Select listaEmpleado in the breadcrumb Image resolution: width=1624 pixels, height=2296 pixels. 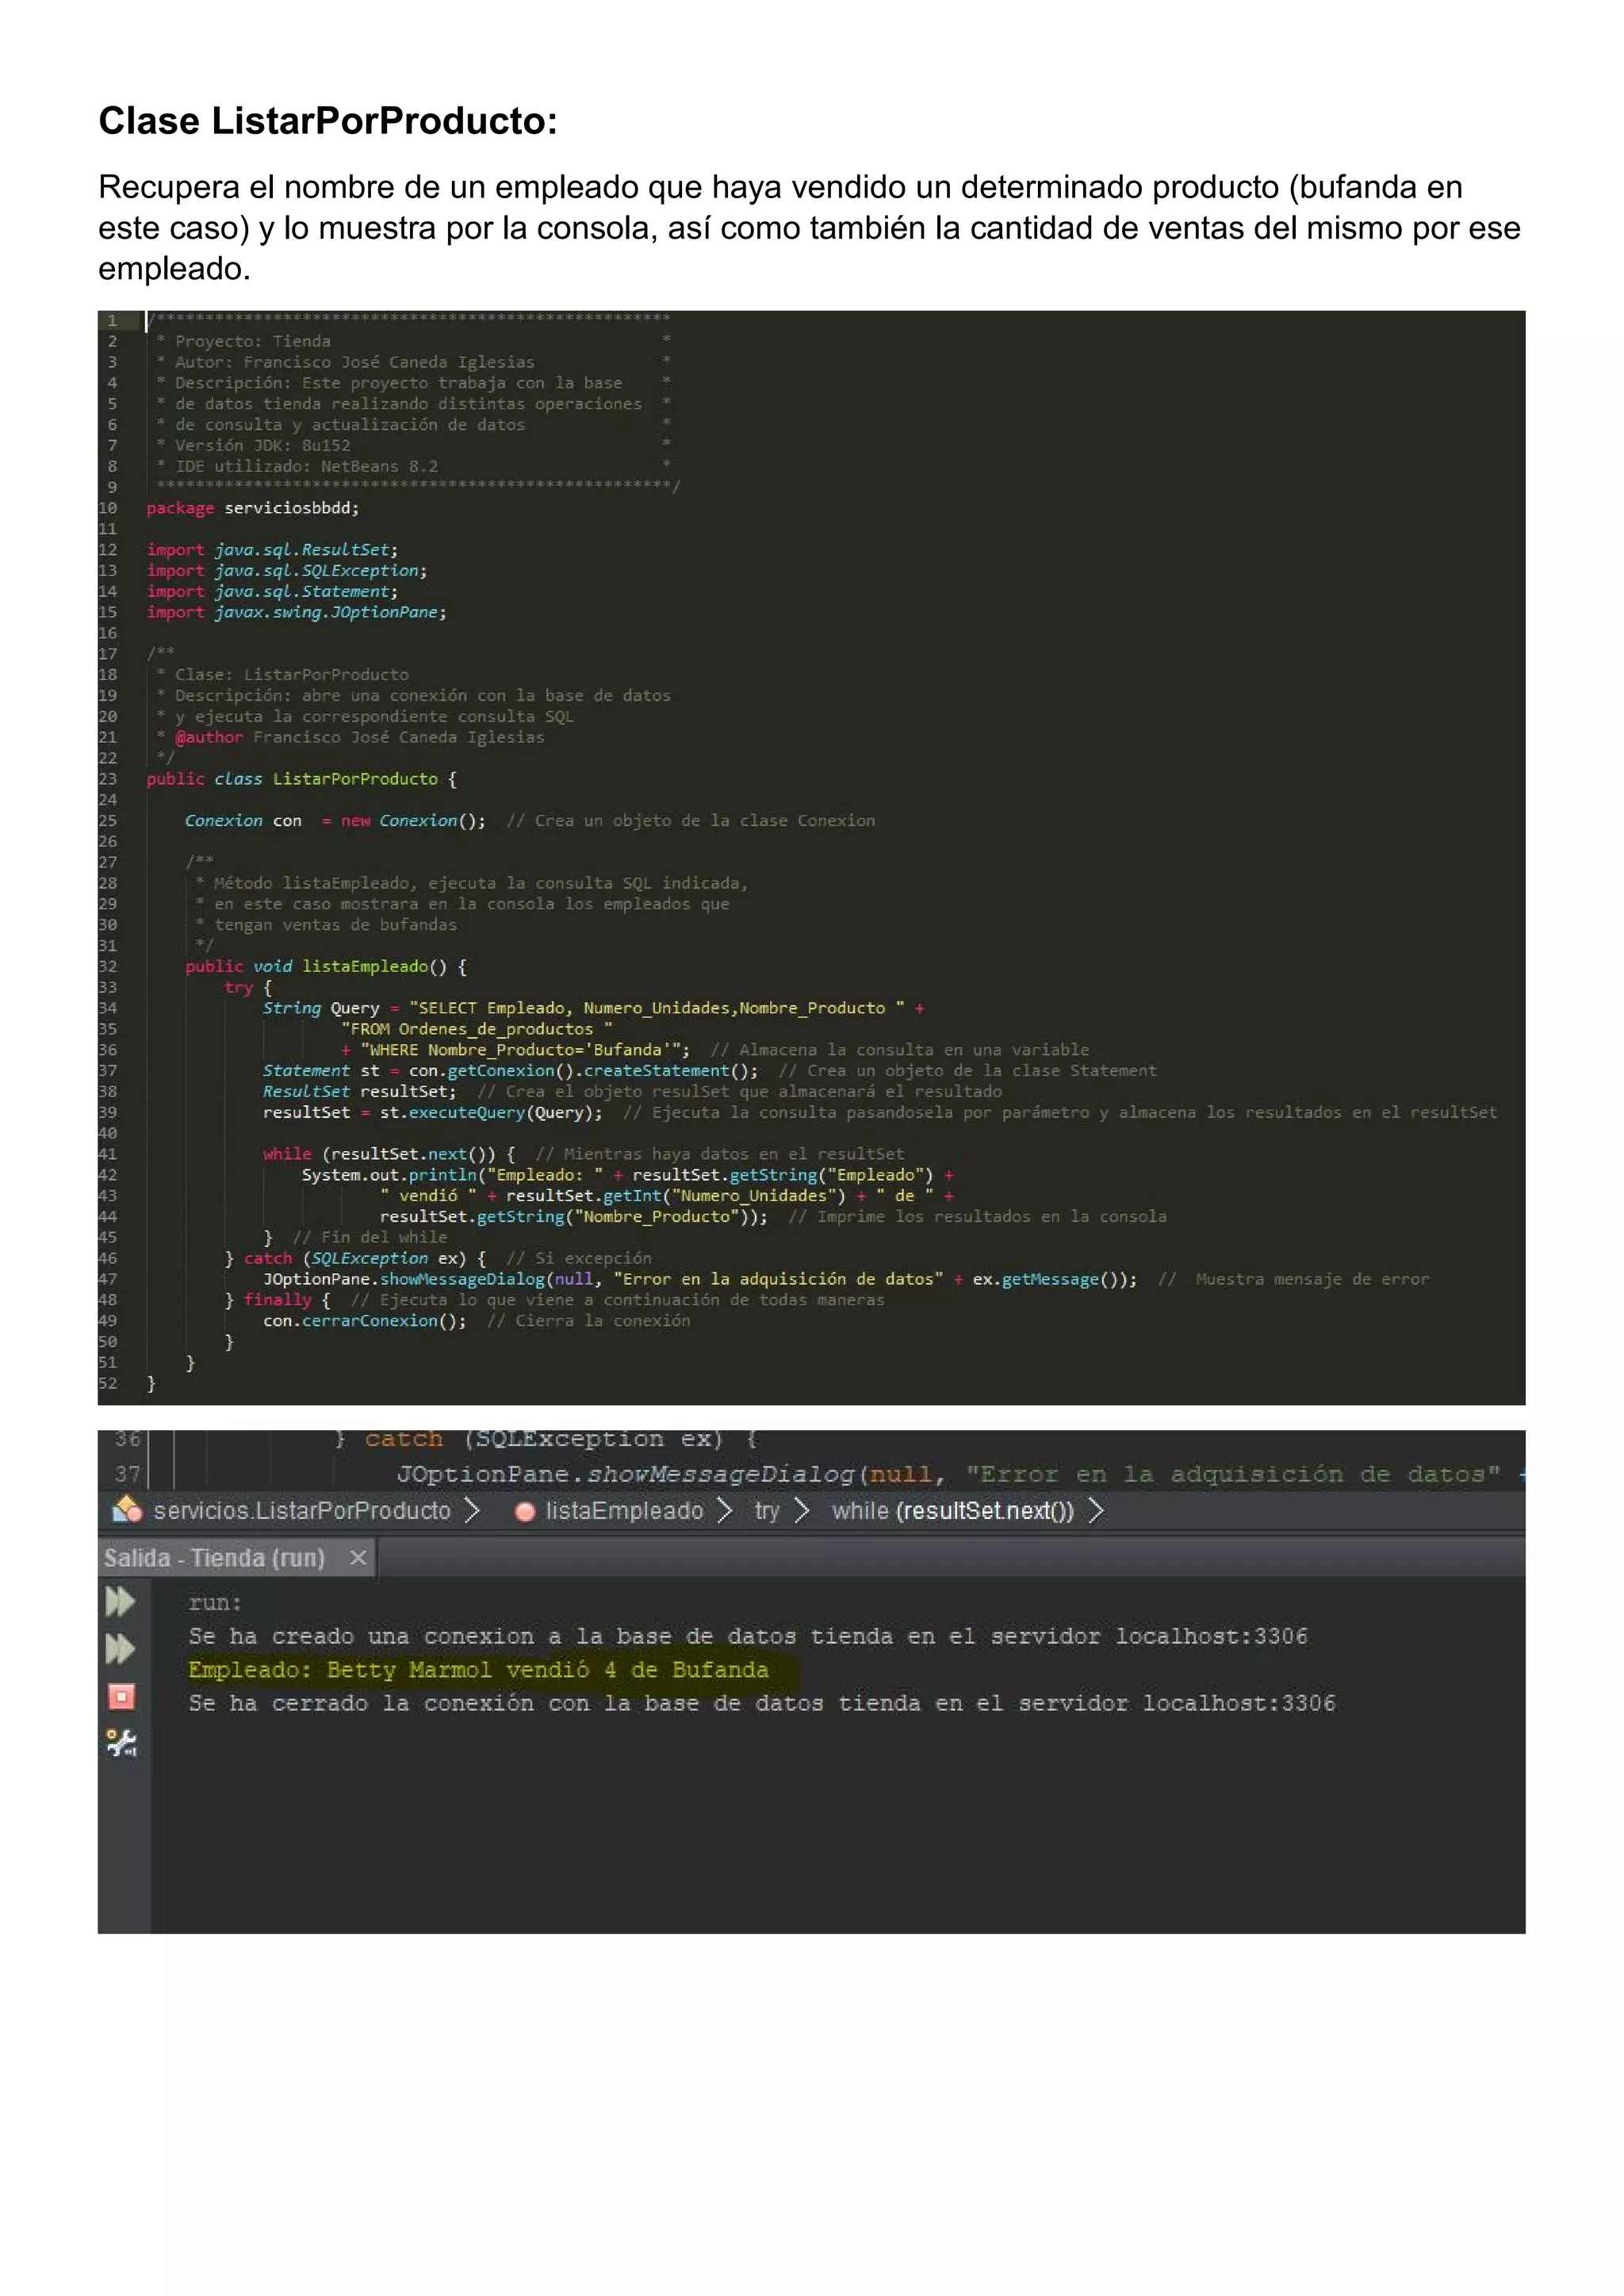tap(624, 1510)
